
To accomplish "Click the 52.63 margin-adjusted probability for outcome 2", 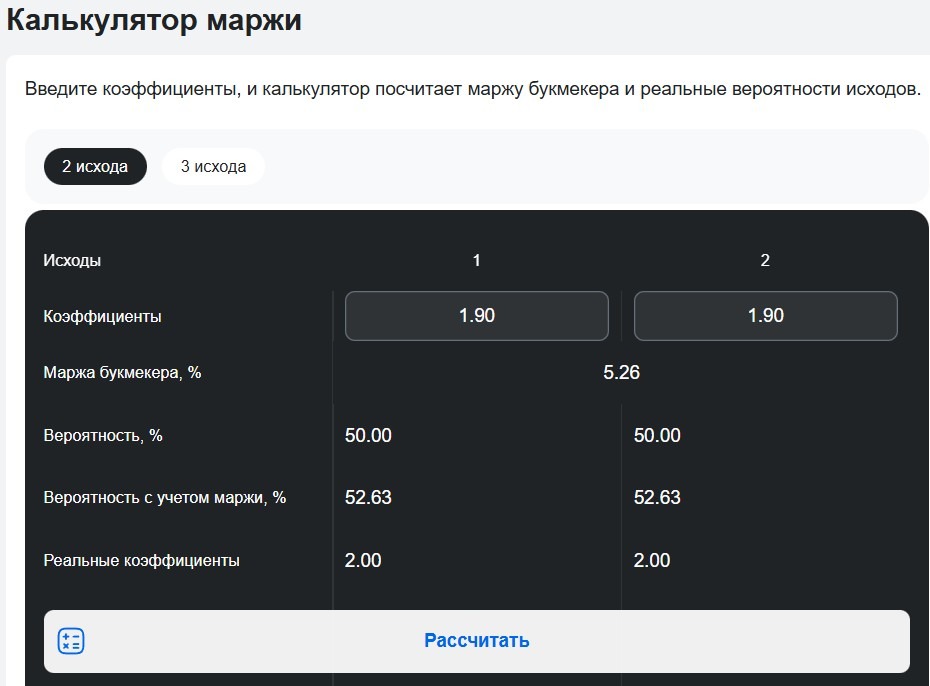I will 657,498.
